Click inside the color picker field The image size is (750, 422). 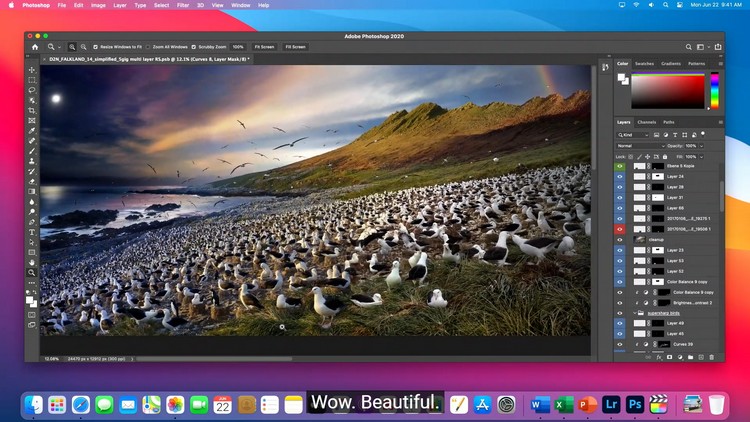[x=667, y=92]
